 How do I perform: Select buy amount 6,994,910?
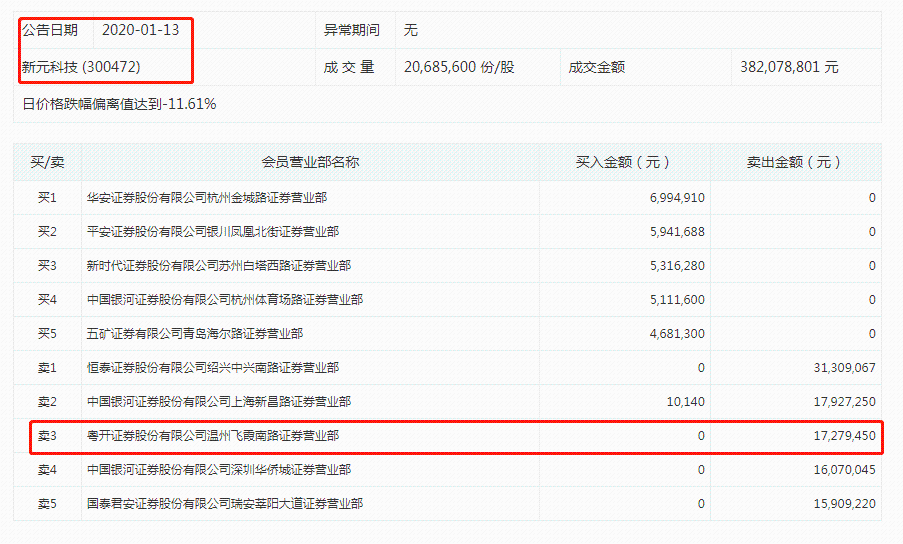pos(677,197)
